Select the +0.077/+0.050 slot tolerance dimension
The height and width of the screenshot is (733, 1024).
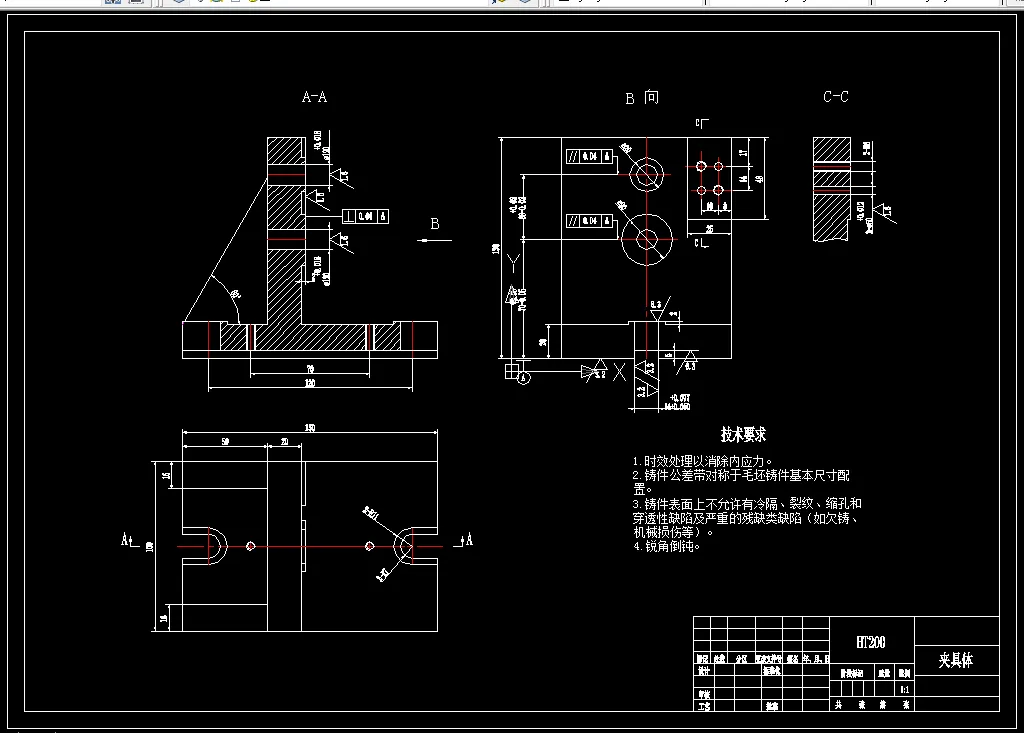(x=677, y=402)
